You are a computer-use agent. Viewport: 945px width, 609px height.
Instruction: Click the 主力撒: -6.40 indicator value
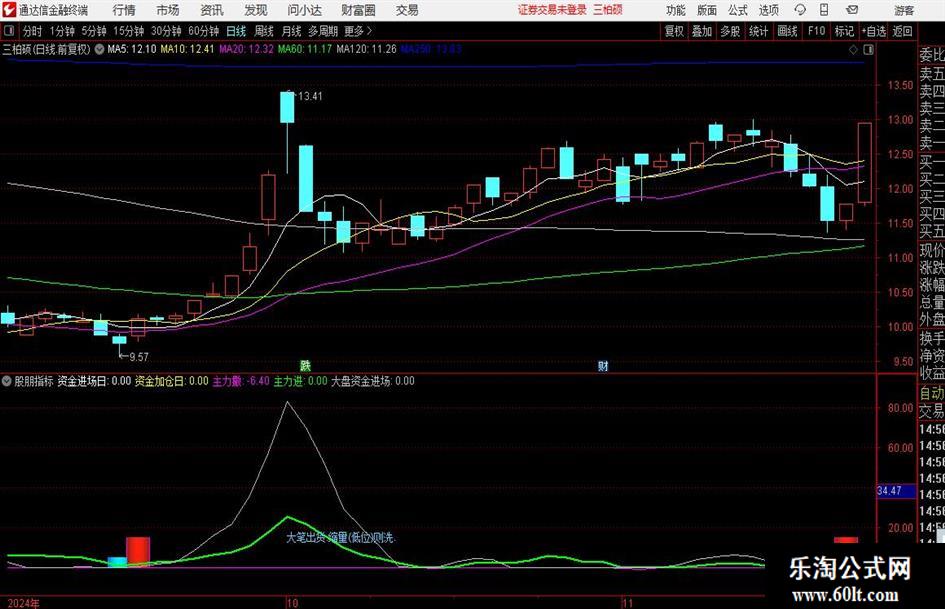(241, 381)
